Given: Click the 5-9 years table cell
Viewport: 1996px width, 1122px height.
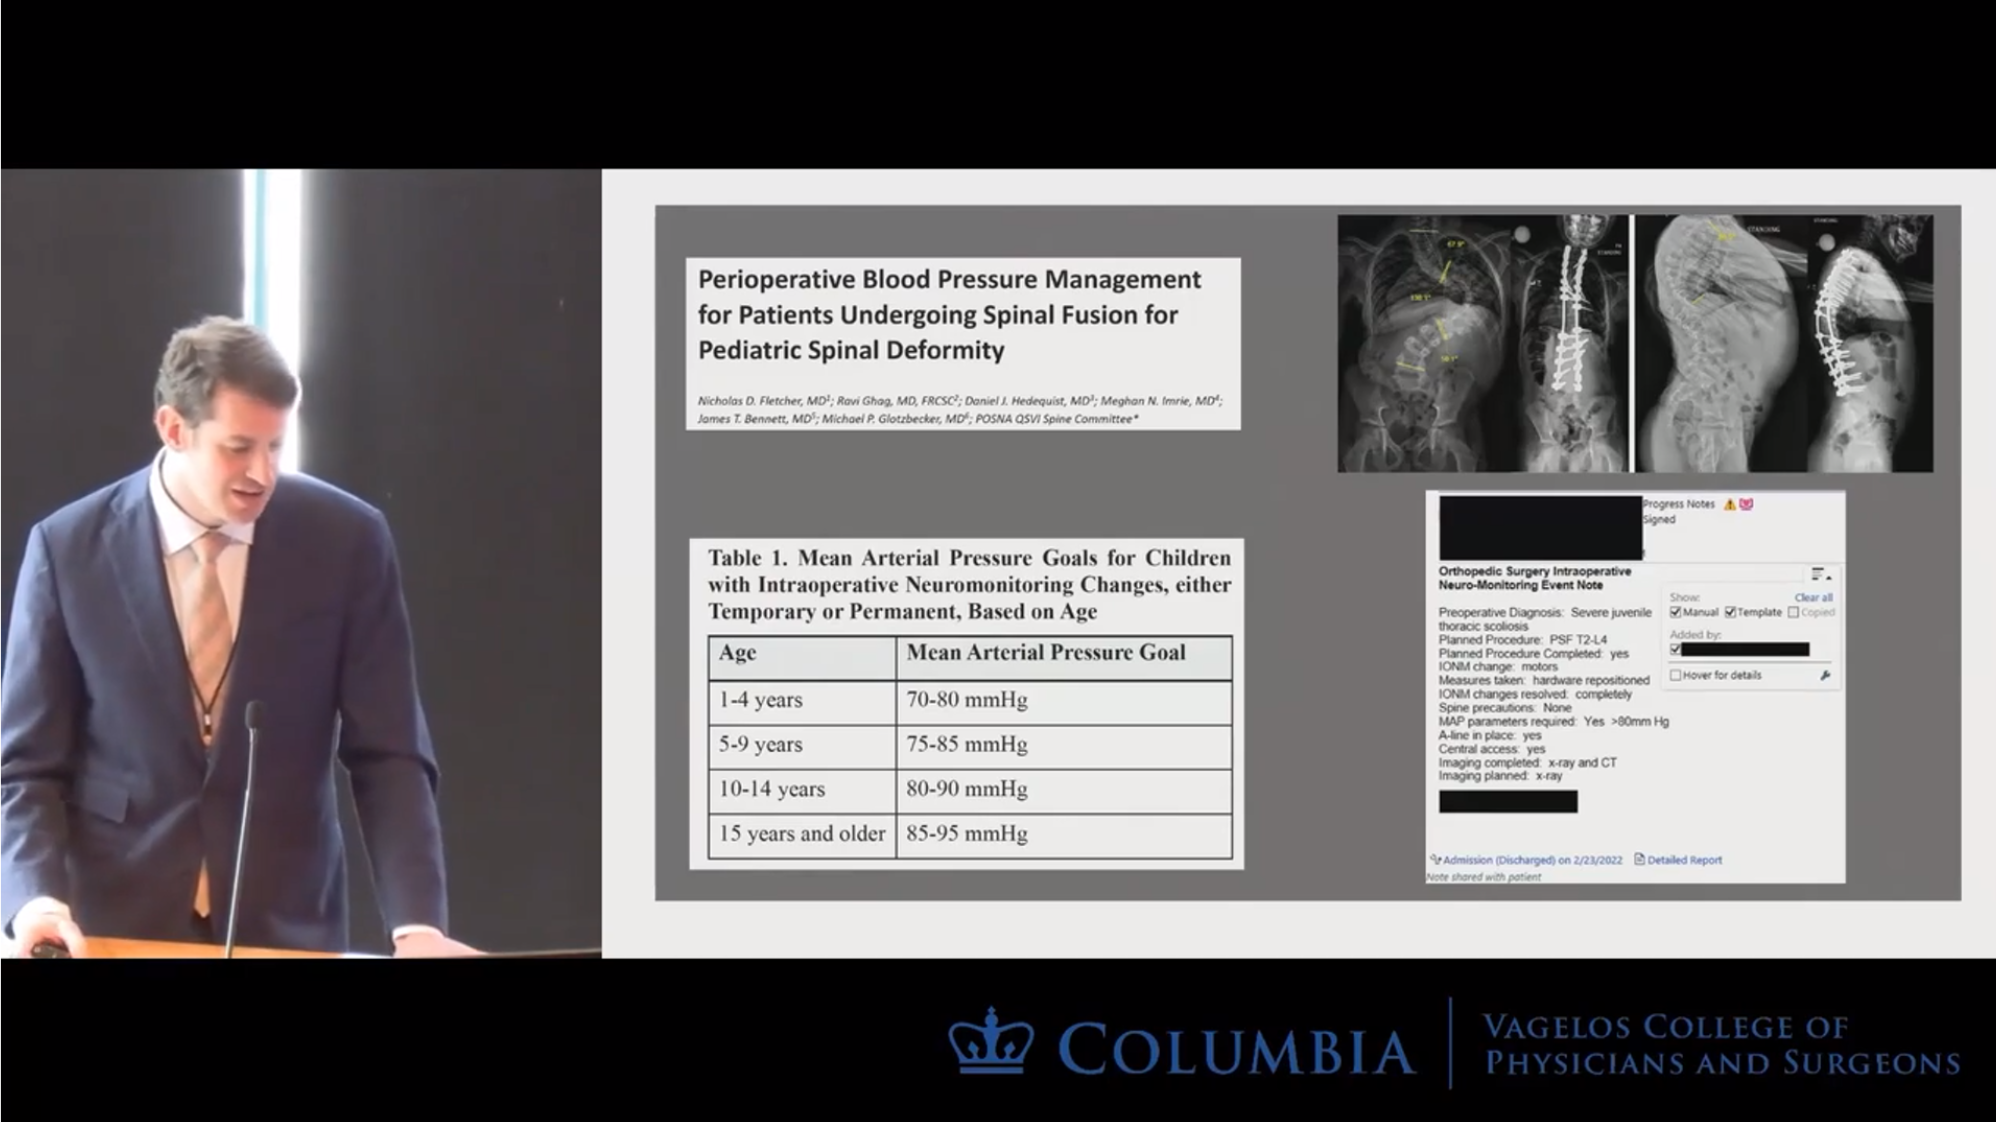Looking at the screenshot, I should click(x=802, y=746).
